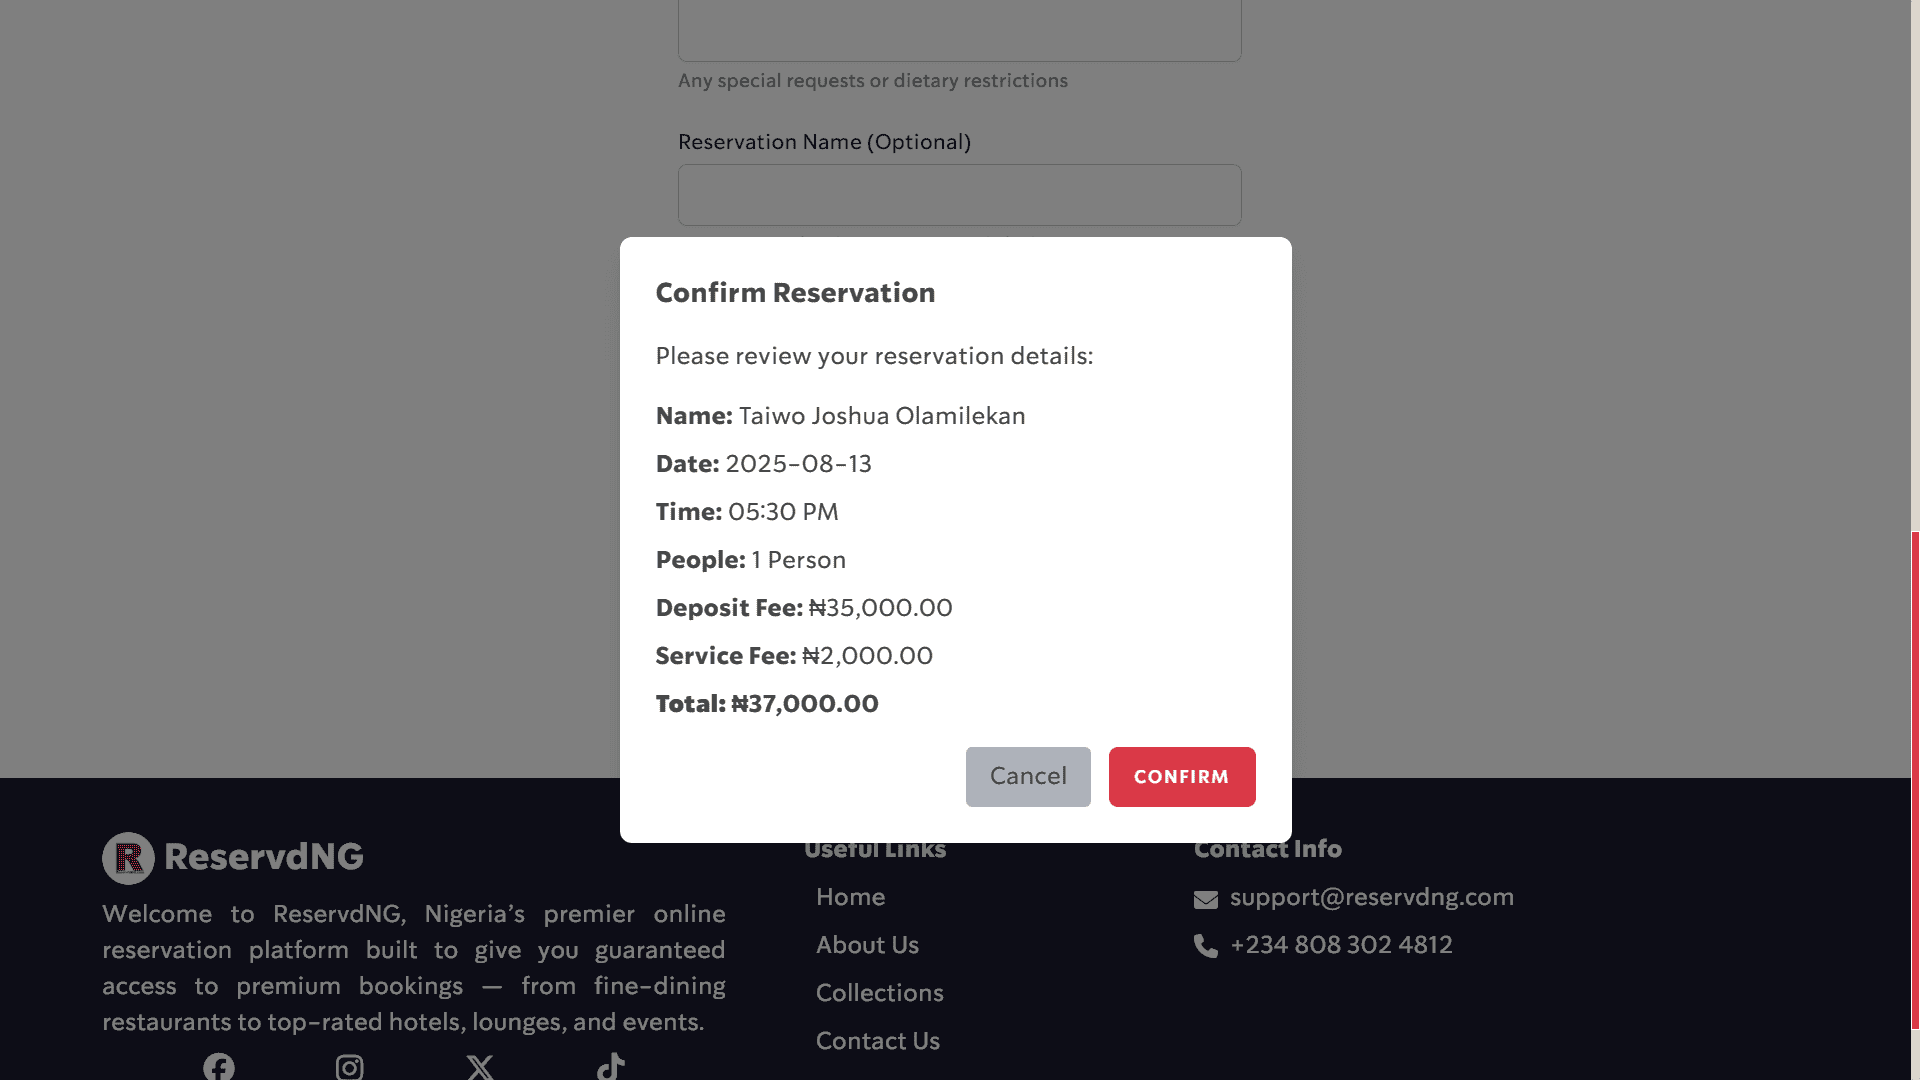Open the Facebook icon in footer
1920x1080 pixels.
coord(219,1067)
